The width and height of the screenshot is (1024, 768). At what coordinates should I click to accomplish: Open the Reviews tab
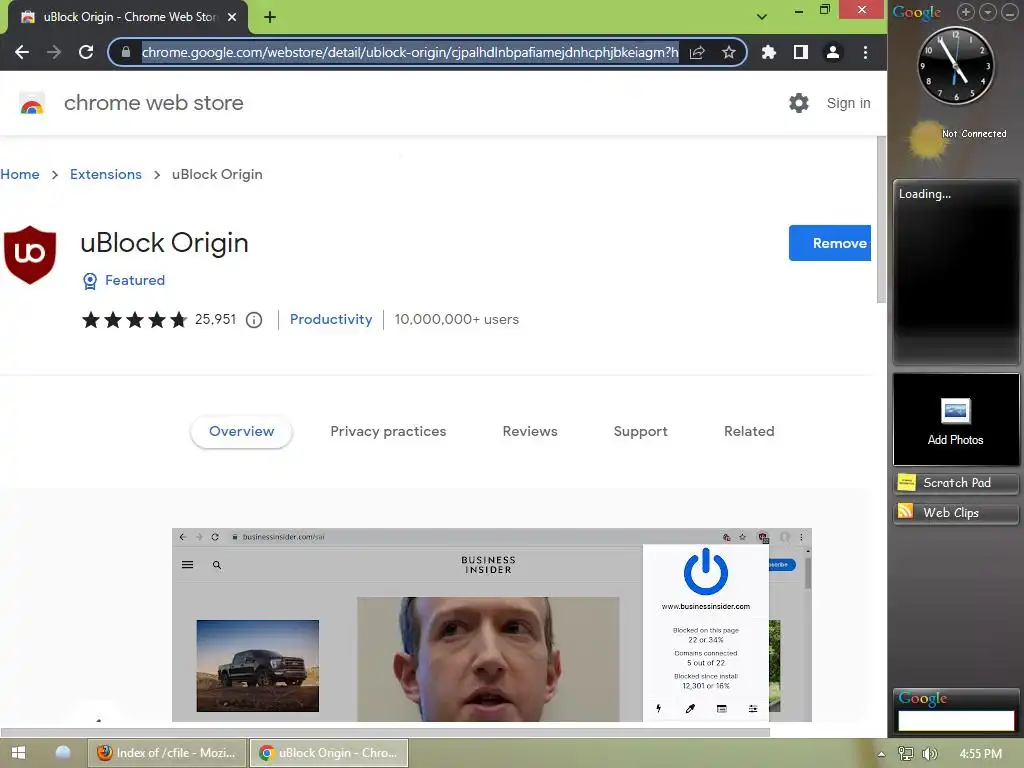click(x=530, y=431)
